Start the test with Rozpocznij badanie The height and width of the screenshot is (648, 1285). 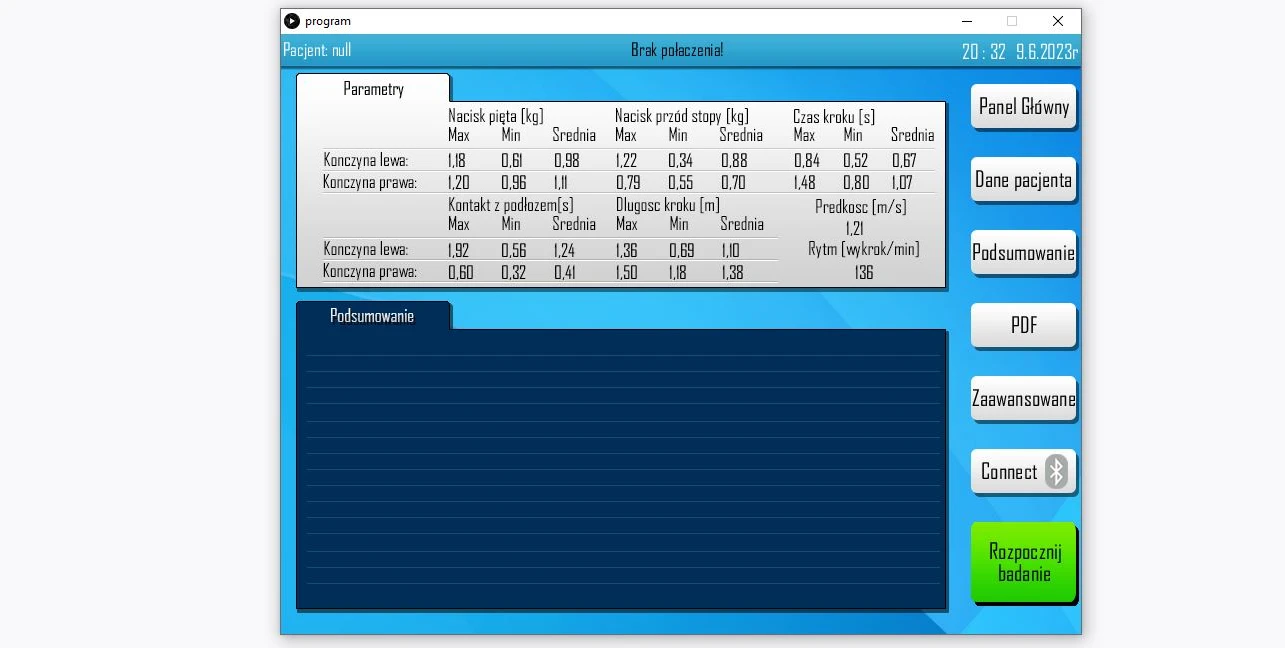tap(1023, 563)
